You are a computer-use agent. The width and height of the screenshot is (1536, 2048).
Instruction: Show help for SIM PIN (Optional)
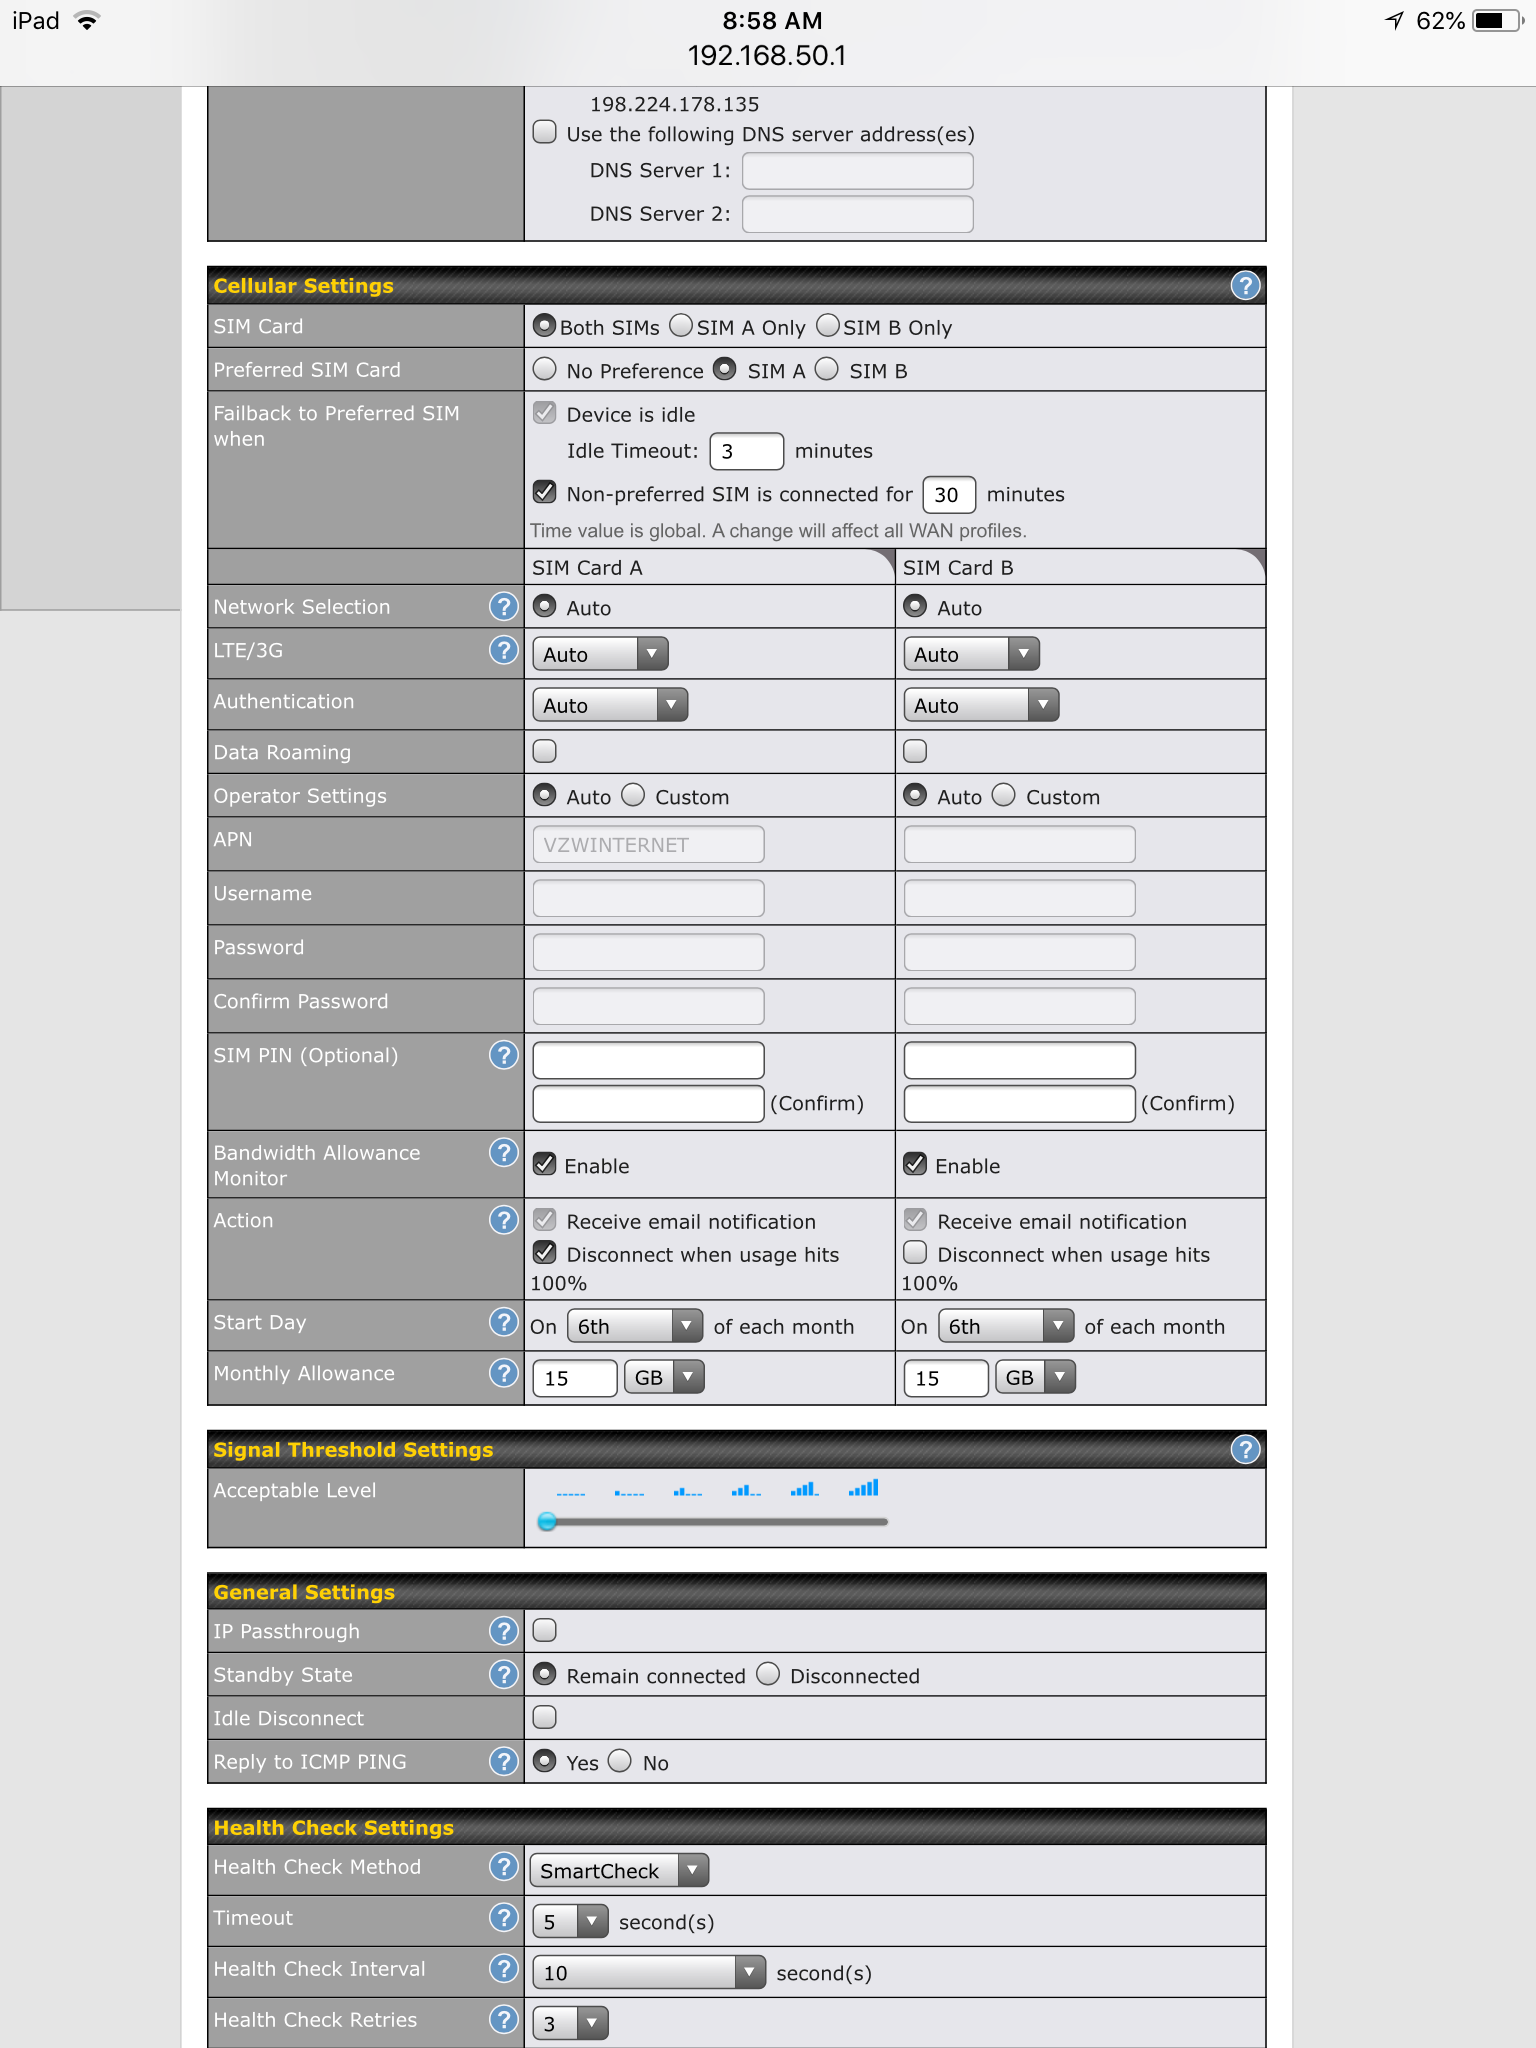coord(503,1055)
